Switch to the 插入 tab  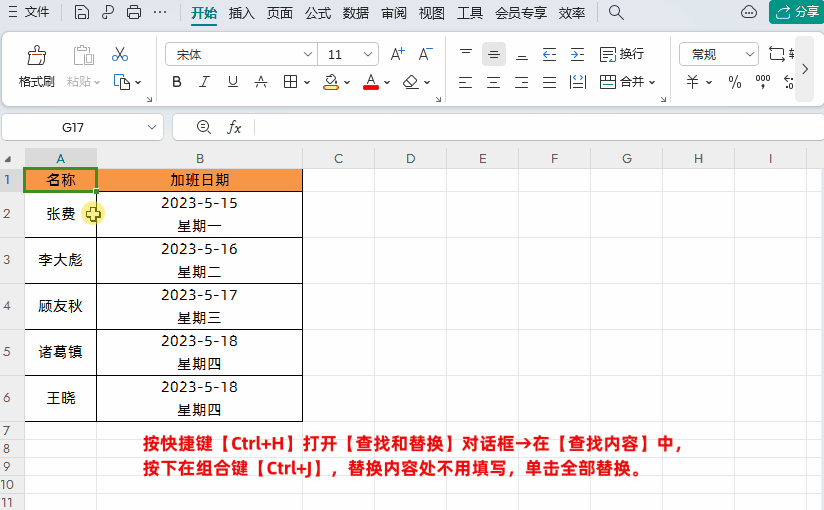242,13
